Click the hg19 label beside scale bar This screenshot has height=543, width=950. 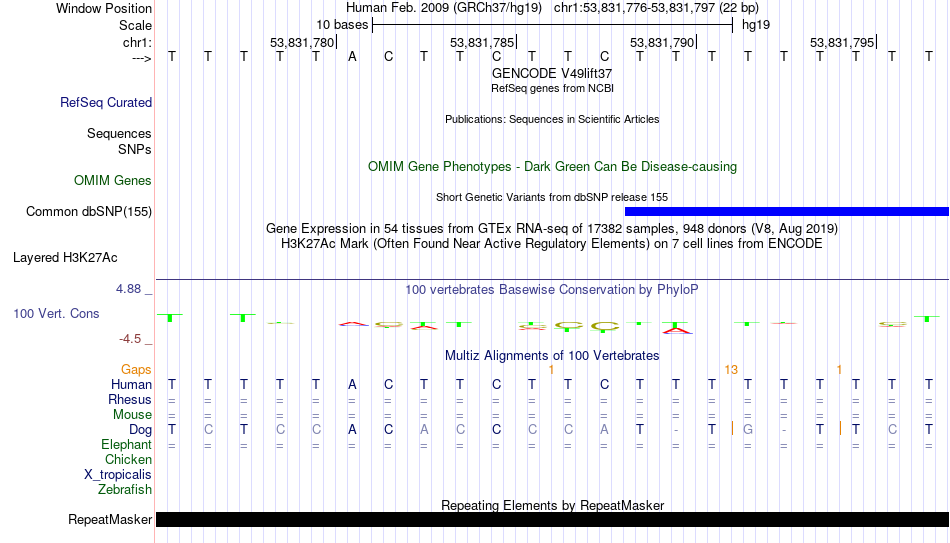756,25
